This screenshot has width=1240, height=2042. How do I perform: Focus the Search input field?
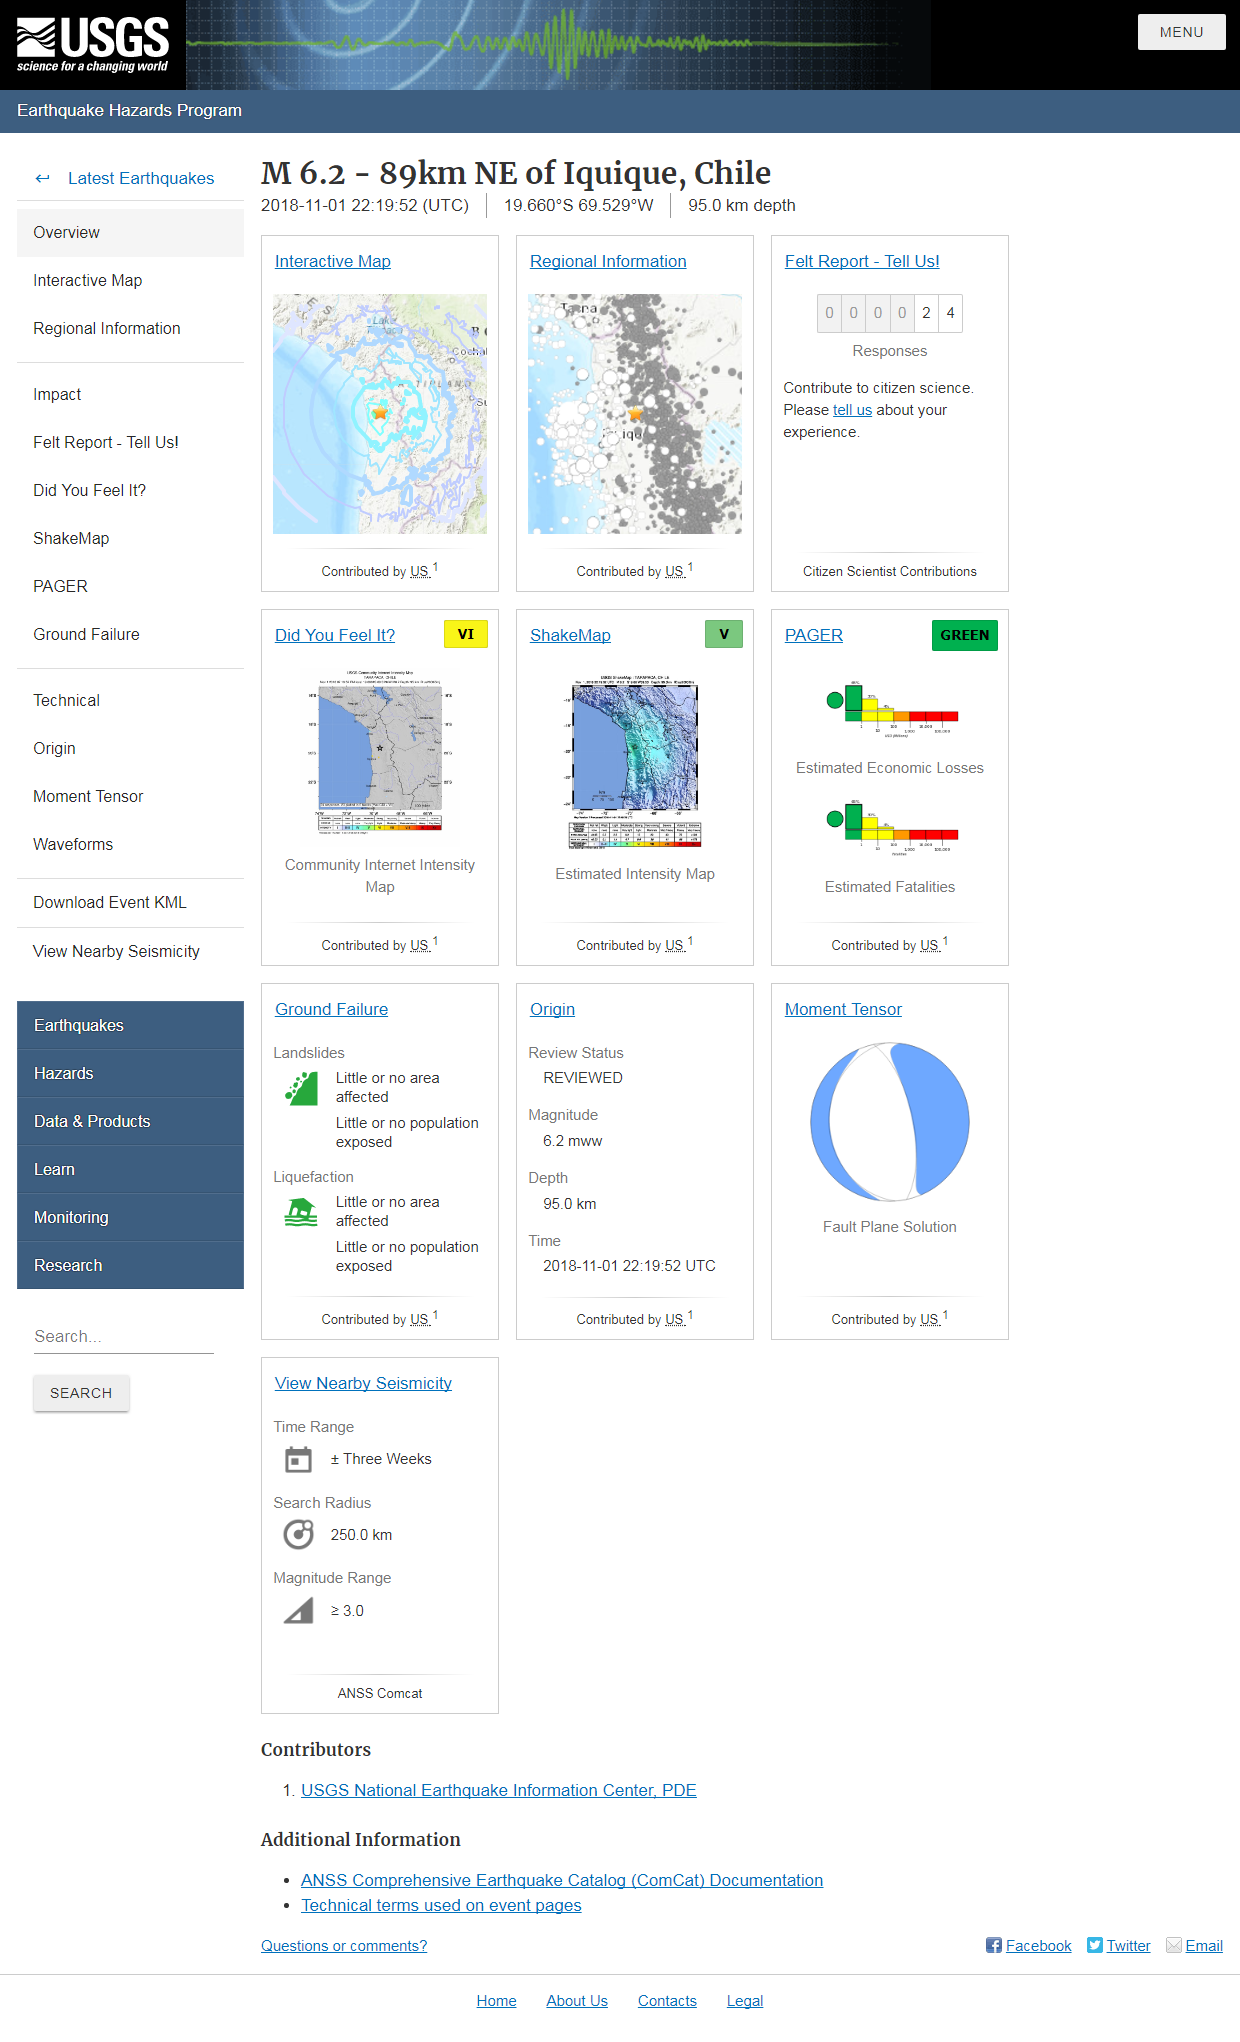(123, 1336)
